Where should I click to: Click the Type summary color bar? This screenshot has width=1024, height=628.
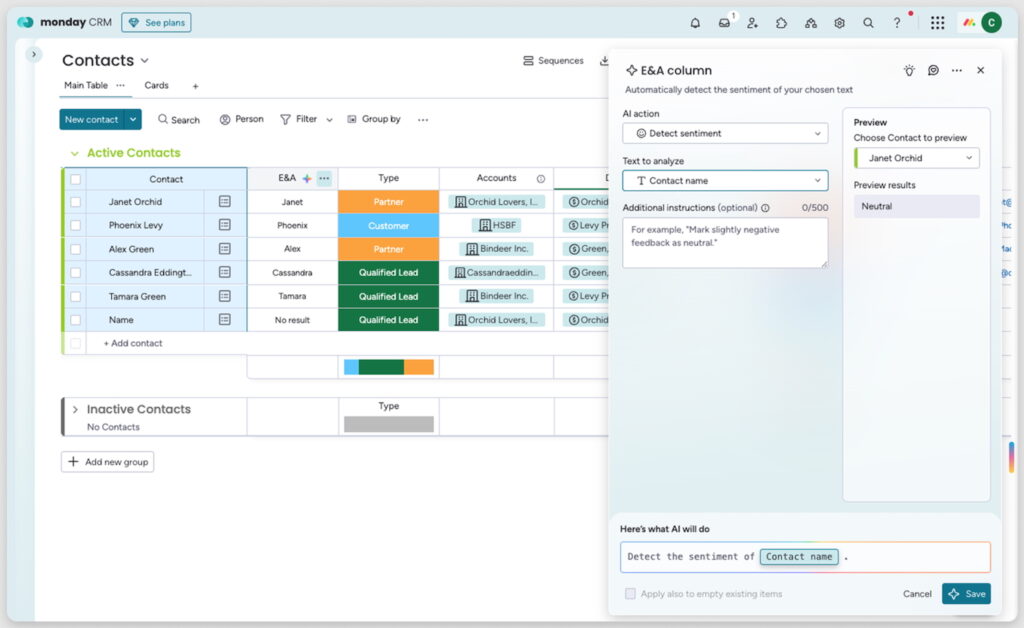tap(389, 368)
